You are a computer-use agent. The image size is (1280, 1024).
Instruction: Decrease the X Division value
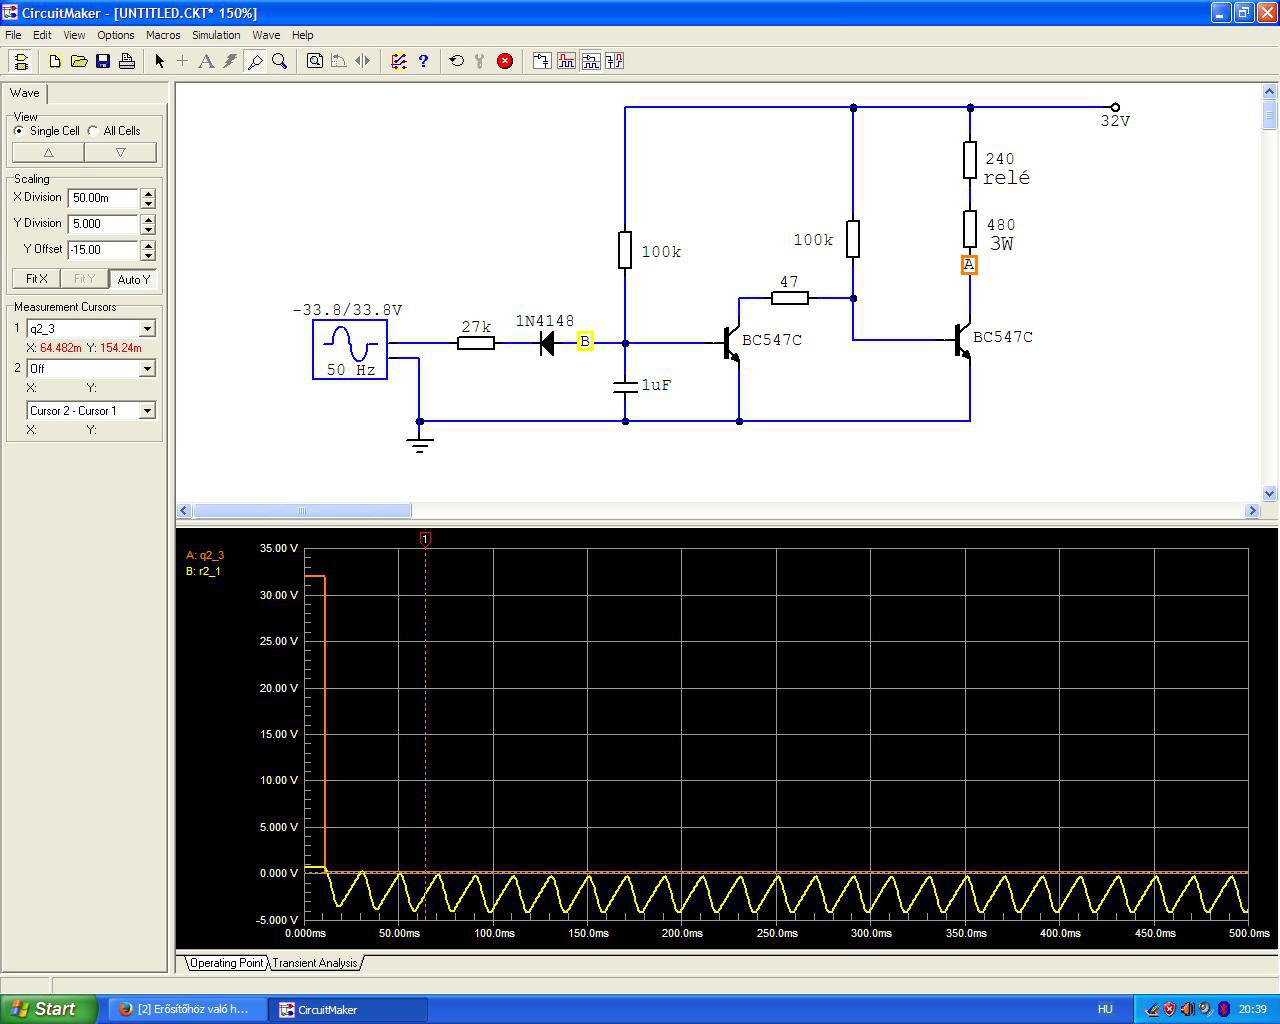click(148, 203)
